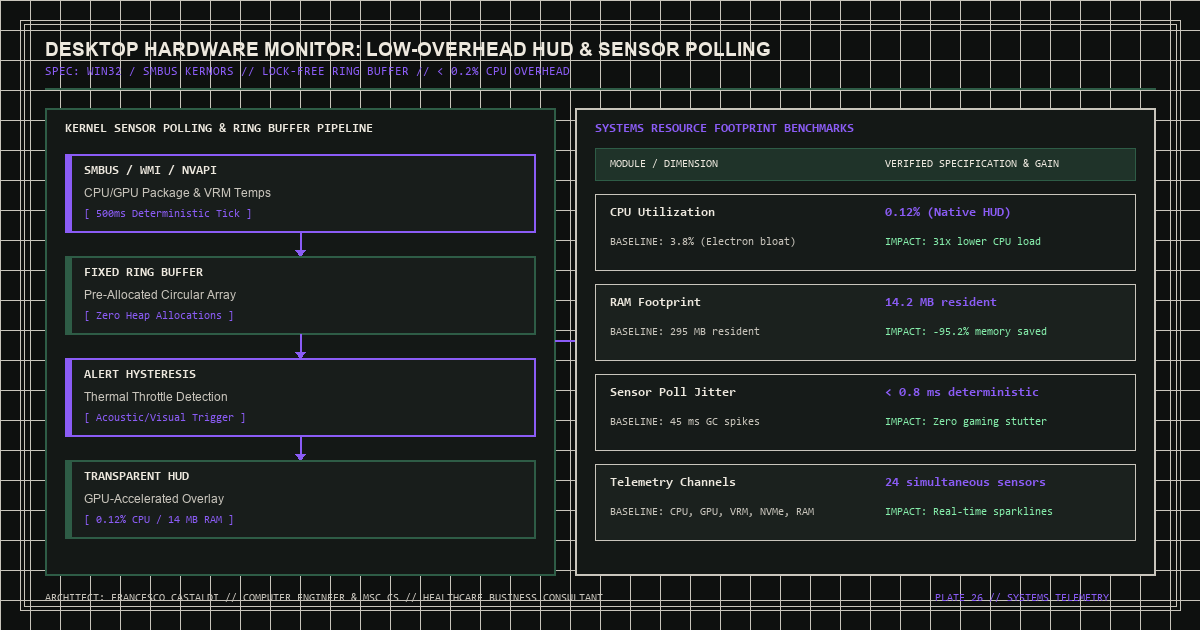
Task: Click 'IMPACT: Zero gaming stutter' text
Action: click(966, 422)
